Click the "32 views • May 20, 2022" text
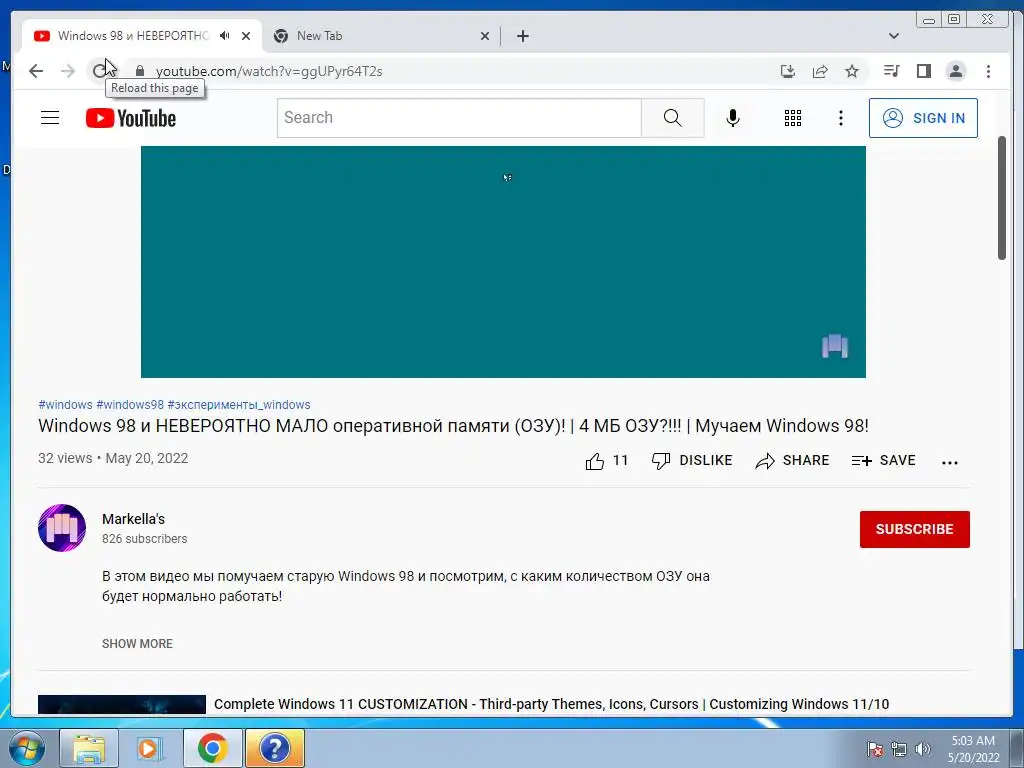 (113, 458)
